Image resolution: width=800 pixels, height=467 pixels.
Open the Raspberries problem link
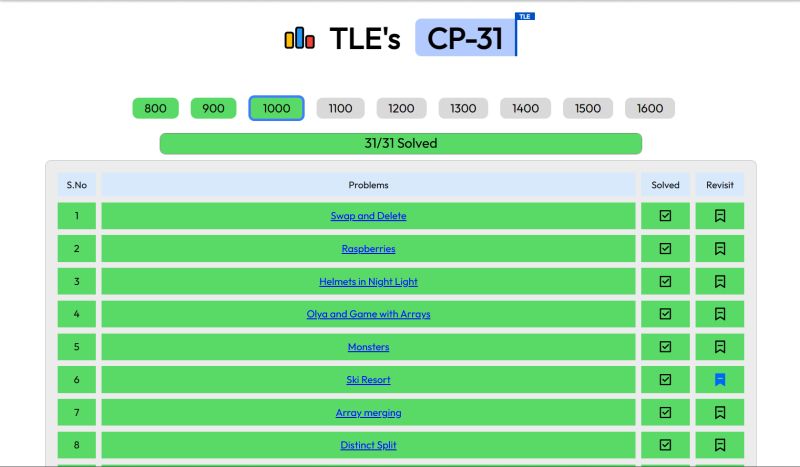368,249
